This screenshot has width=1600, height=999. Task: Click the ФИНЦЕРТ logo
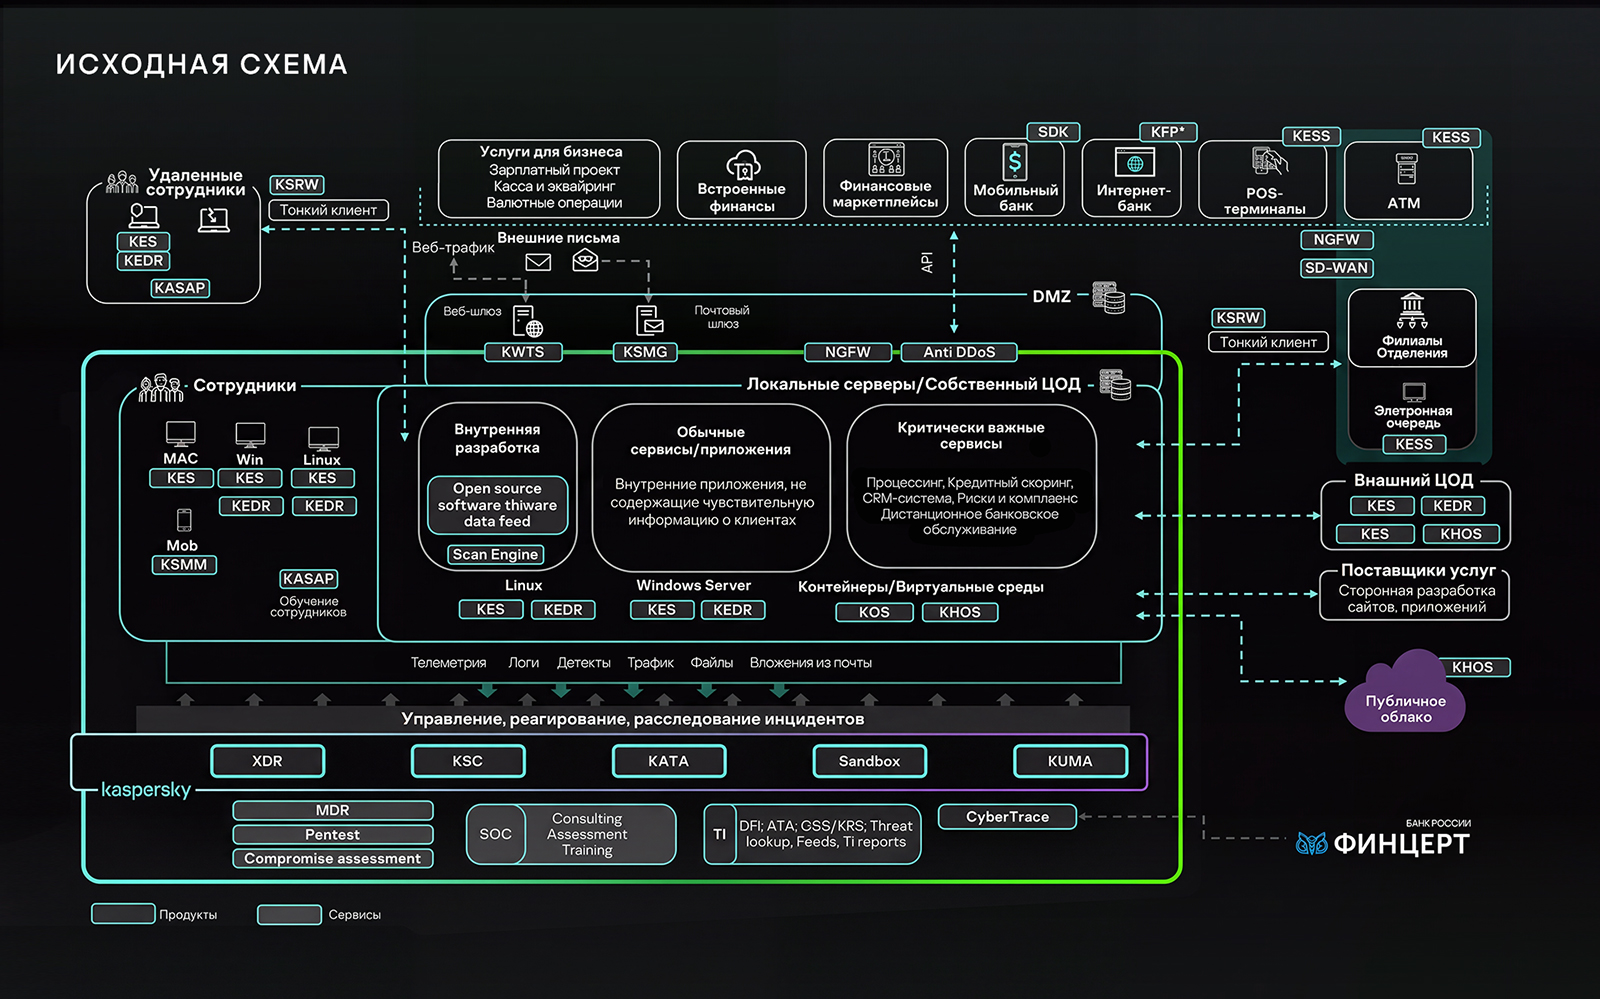1383,838
